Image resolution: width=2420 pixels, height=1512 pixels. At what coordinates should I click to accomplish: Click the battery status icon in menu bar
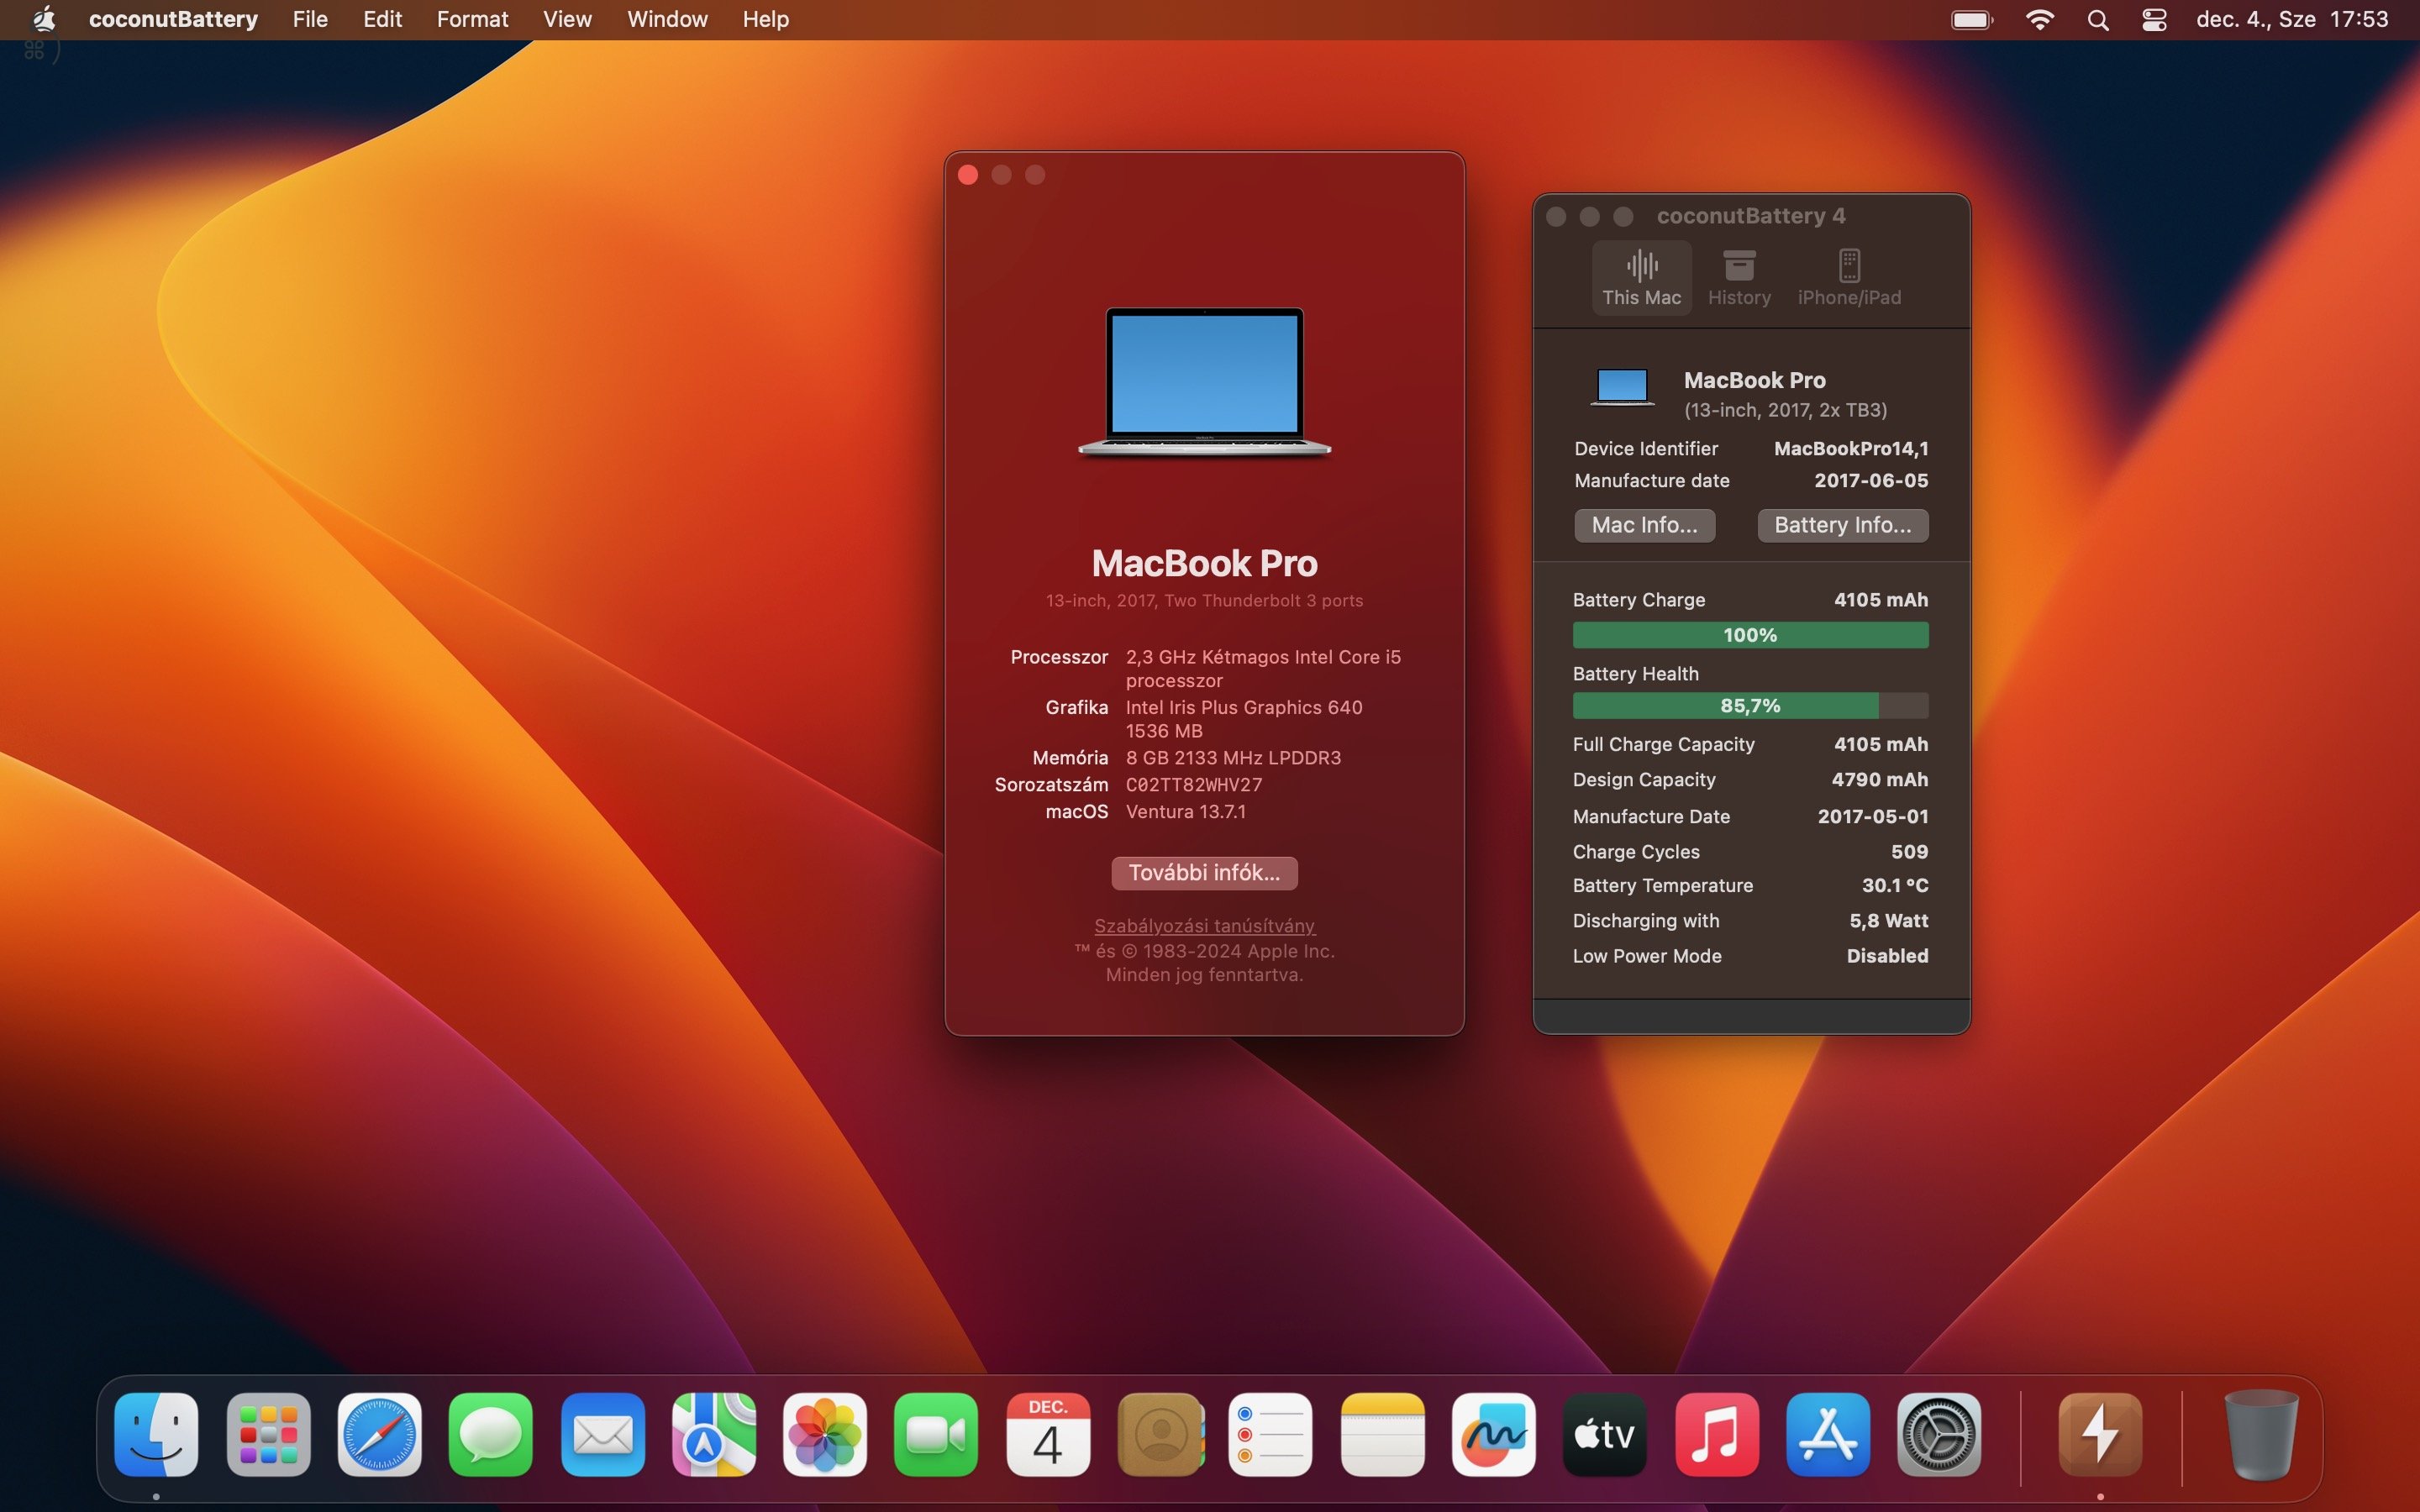click(1972, 20)
